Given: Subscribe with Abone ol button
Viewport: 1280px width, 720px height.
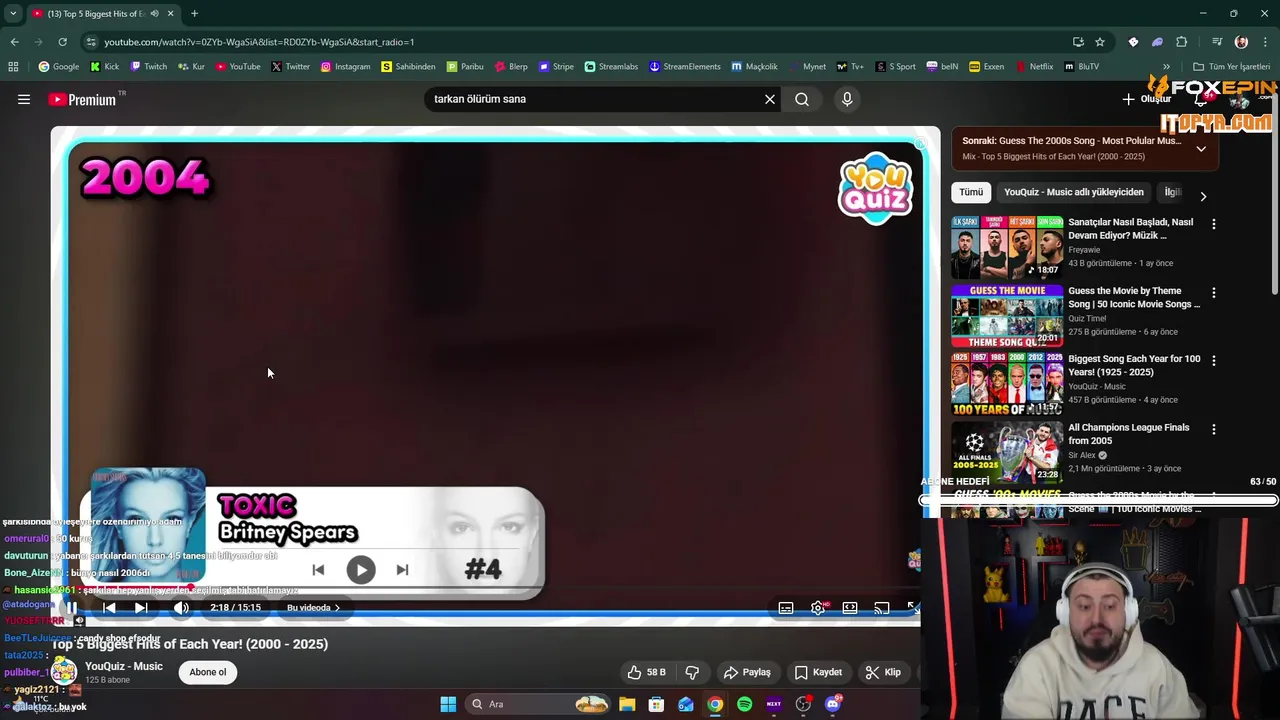Looking at the screenshot, I should [x=208, y=672].
